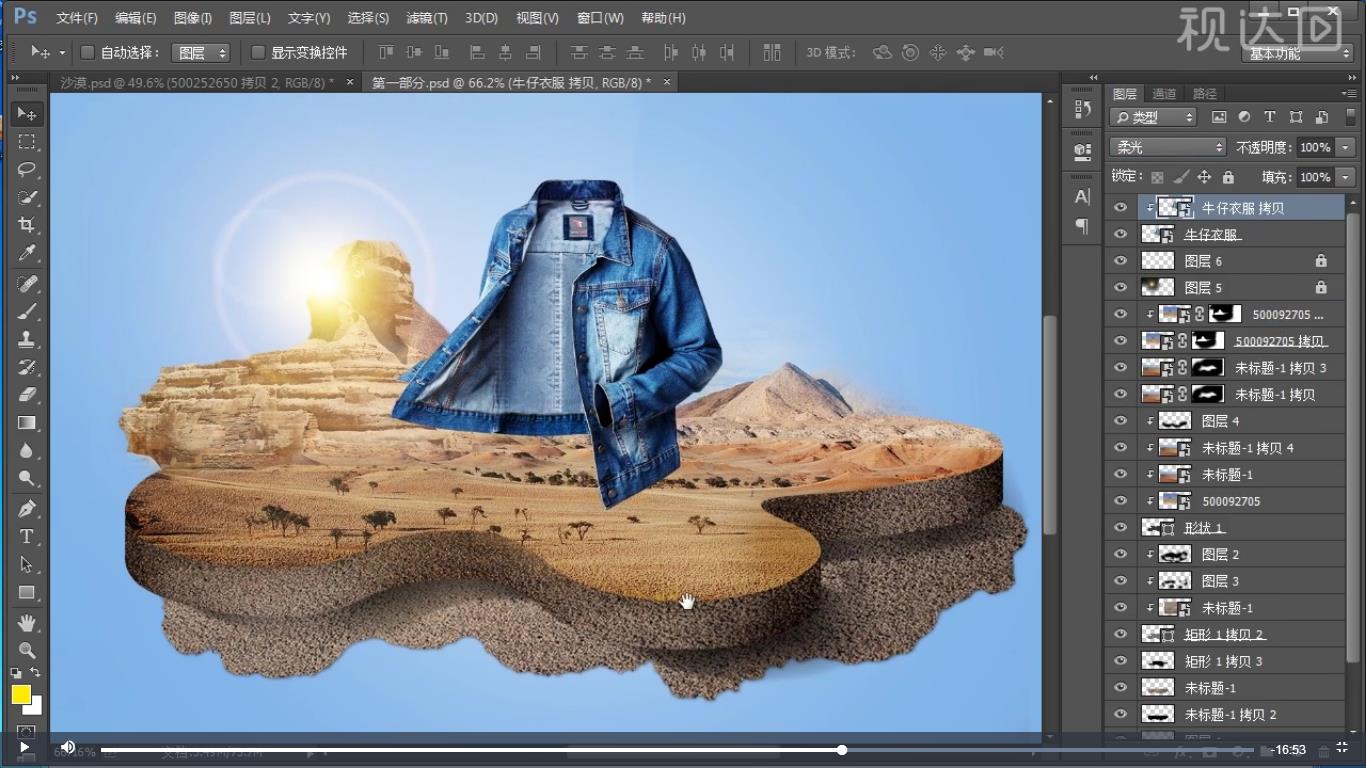Screen dimensions: 1366x768
Task: Select the Eraser tool
Action: (27, 395)
